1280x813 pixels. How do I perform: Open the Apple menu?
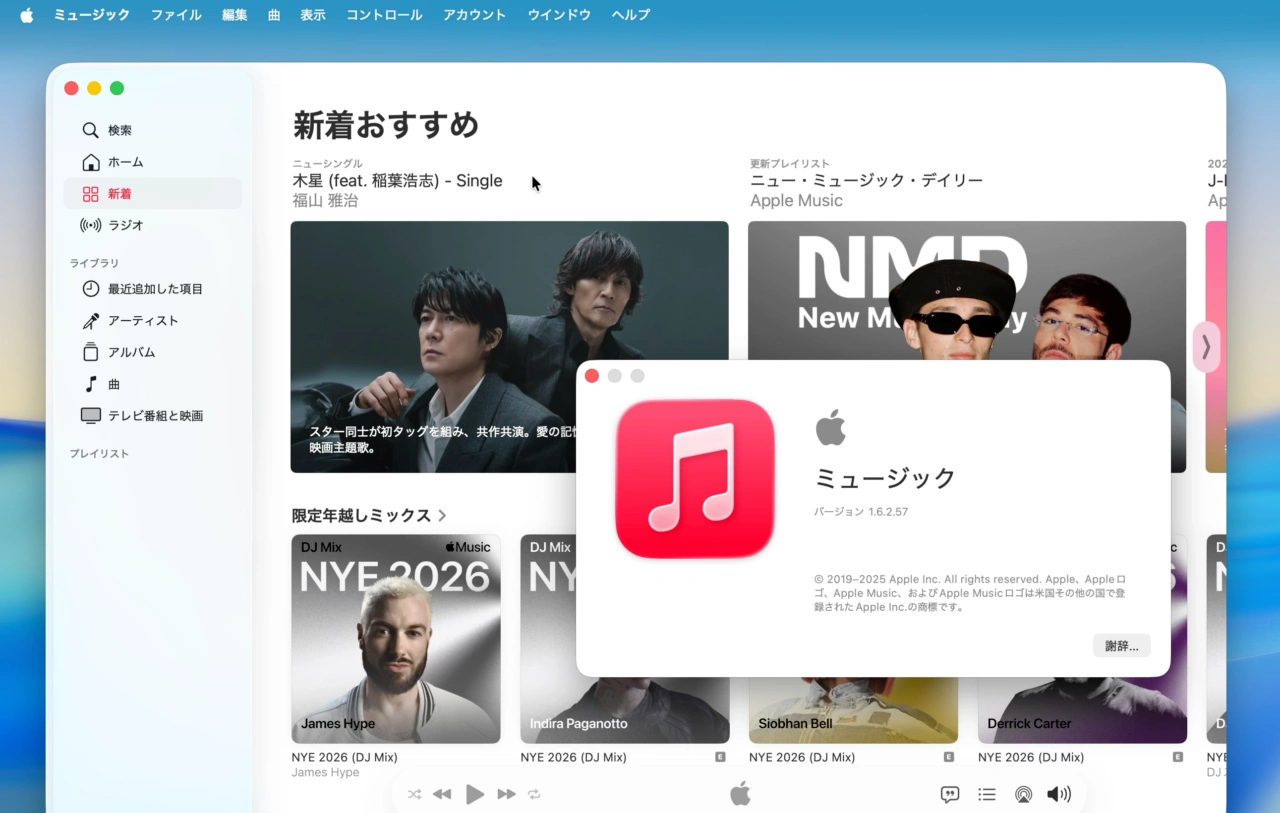25,14
